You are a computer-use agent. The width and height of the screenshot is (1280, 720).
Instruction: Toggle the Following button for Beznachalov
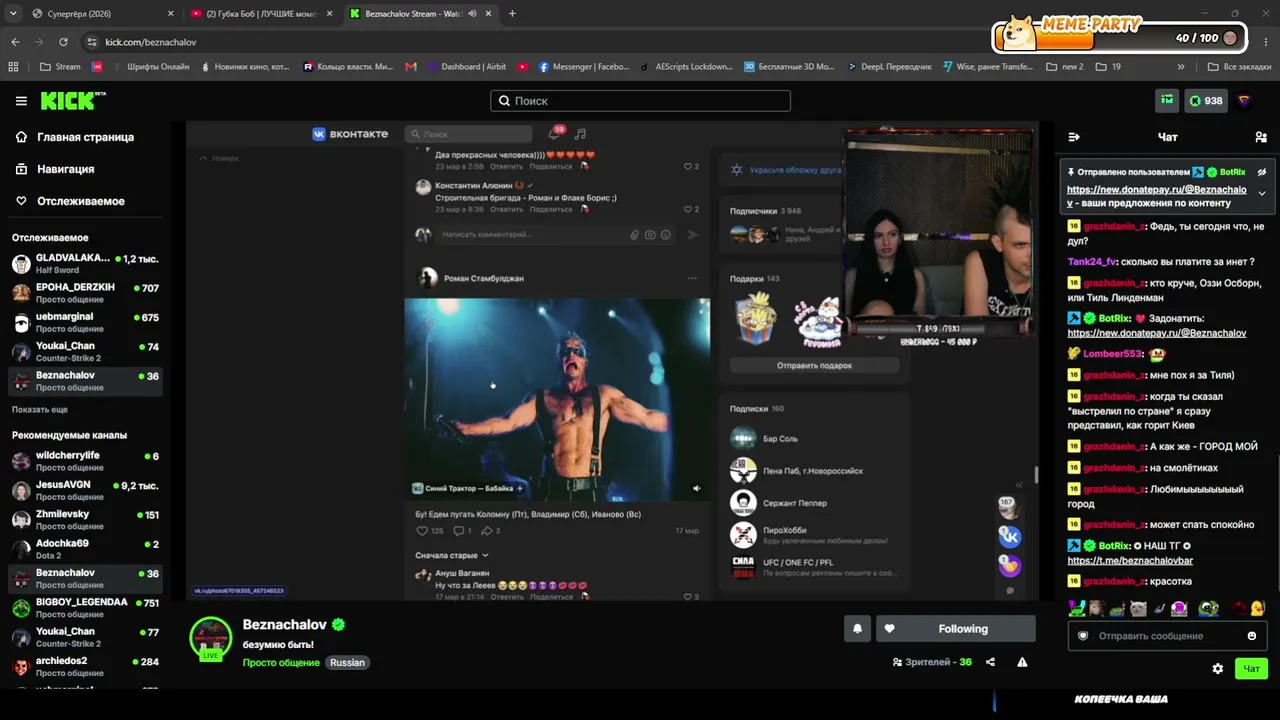tap(956, 629)
